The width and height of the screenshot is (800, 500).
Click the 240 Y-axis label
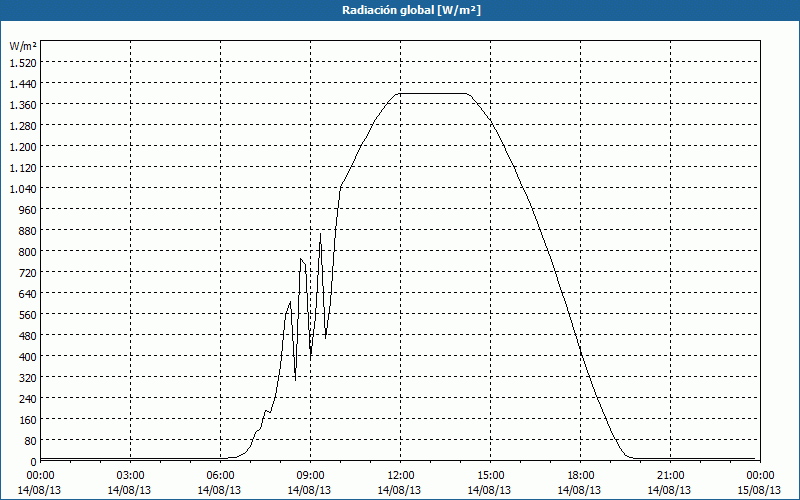pyautogui.click(x=29, y=399)
